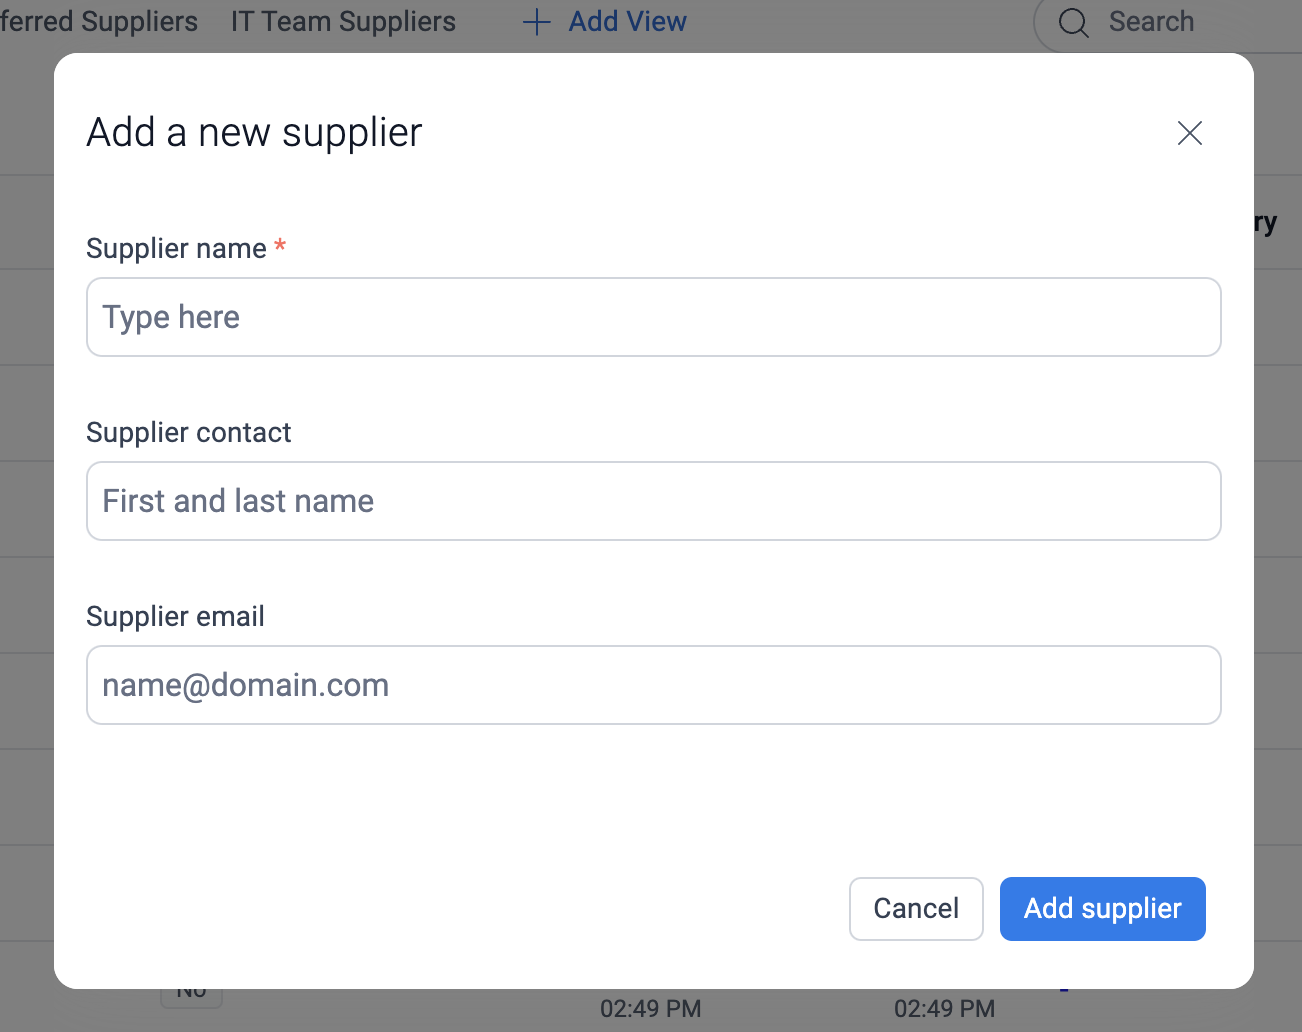Image resolution: width=1302 pixels, height=1032 pixels.
Task: Click the magnifying glass search icon
Action: click(x=1073, y=22)
